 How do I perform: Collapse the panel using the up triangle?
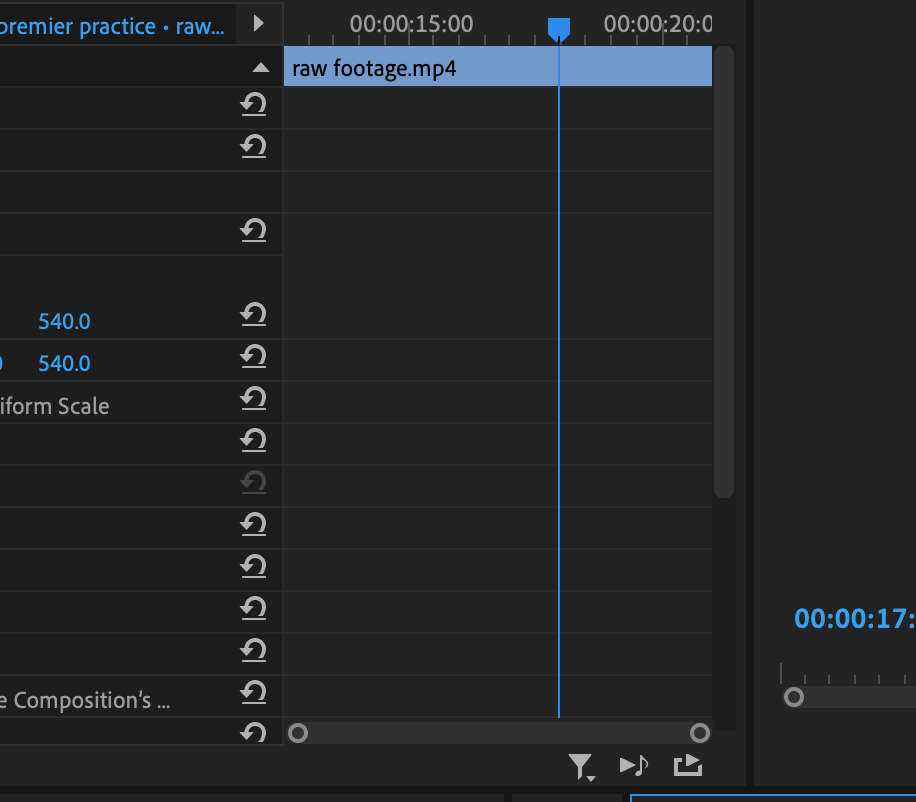[x=260, y=66]
